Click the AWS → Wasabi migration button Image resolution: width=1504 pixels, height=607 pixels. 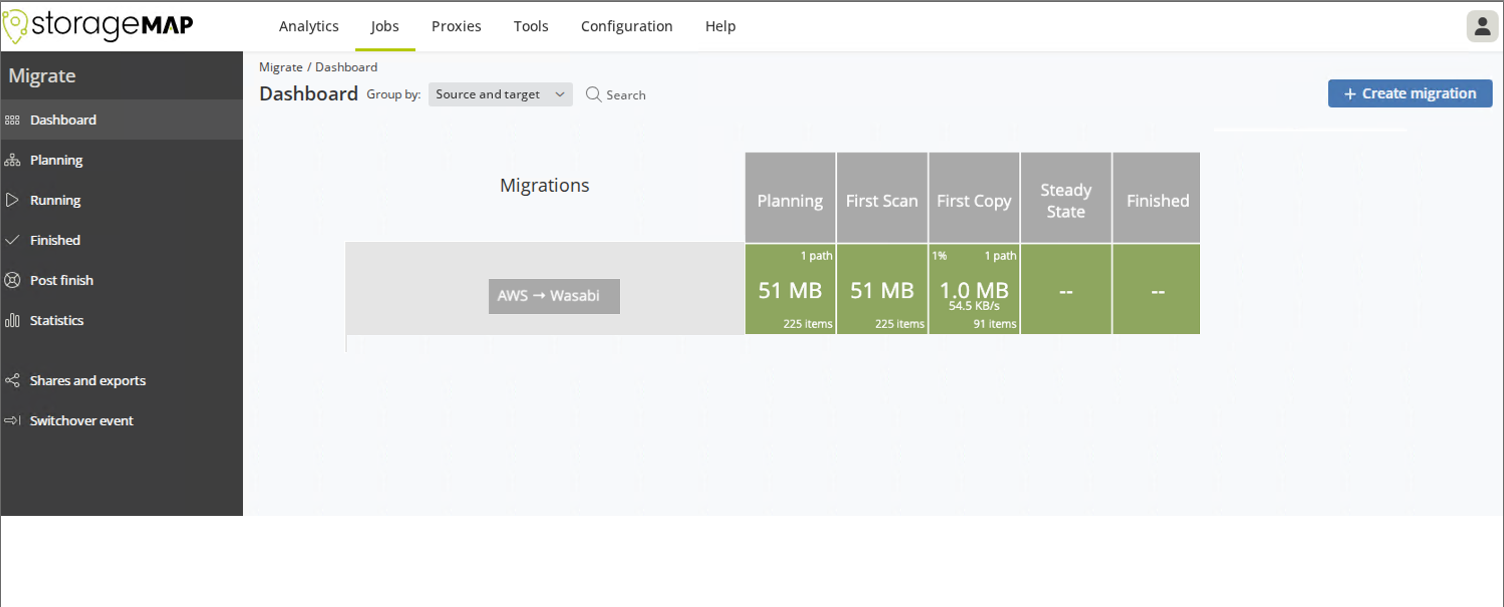[x=554, y=296]
